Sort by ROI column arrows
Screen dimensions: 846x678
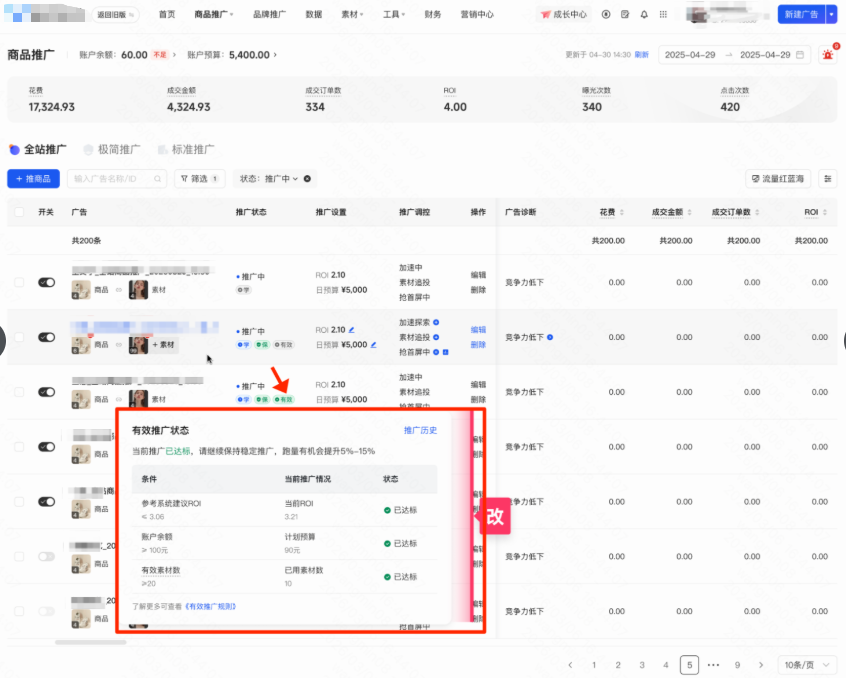(x=824, y=213)
